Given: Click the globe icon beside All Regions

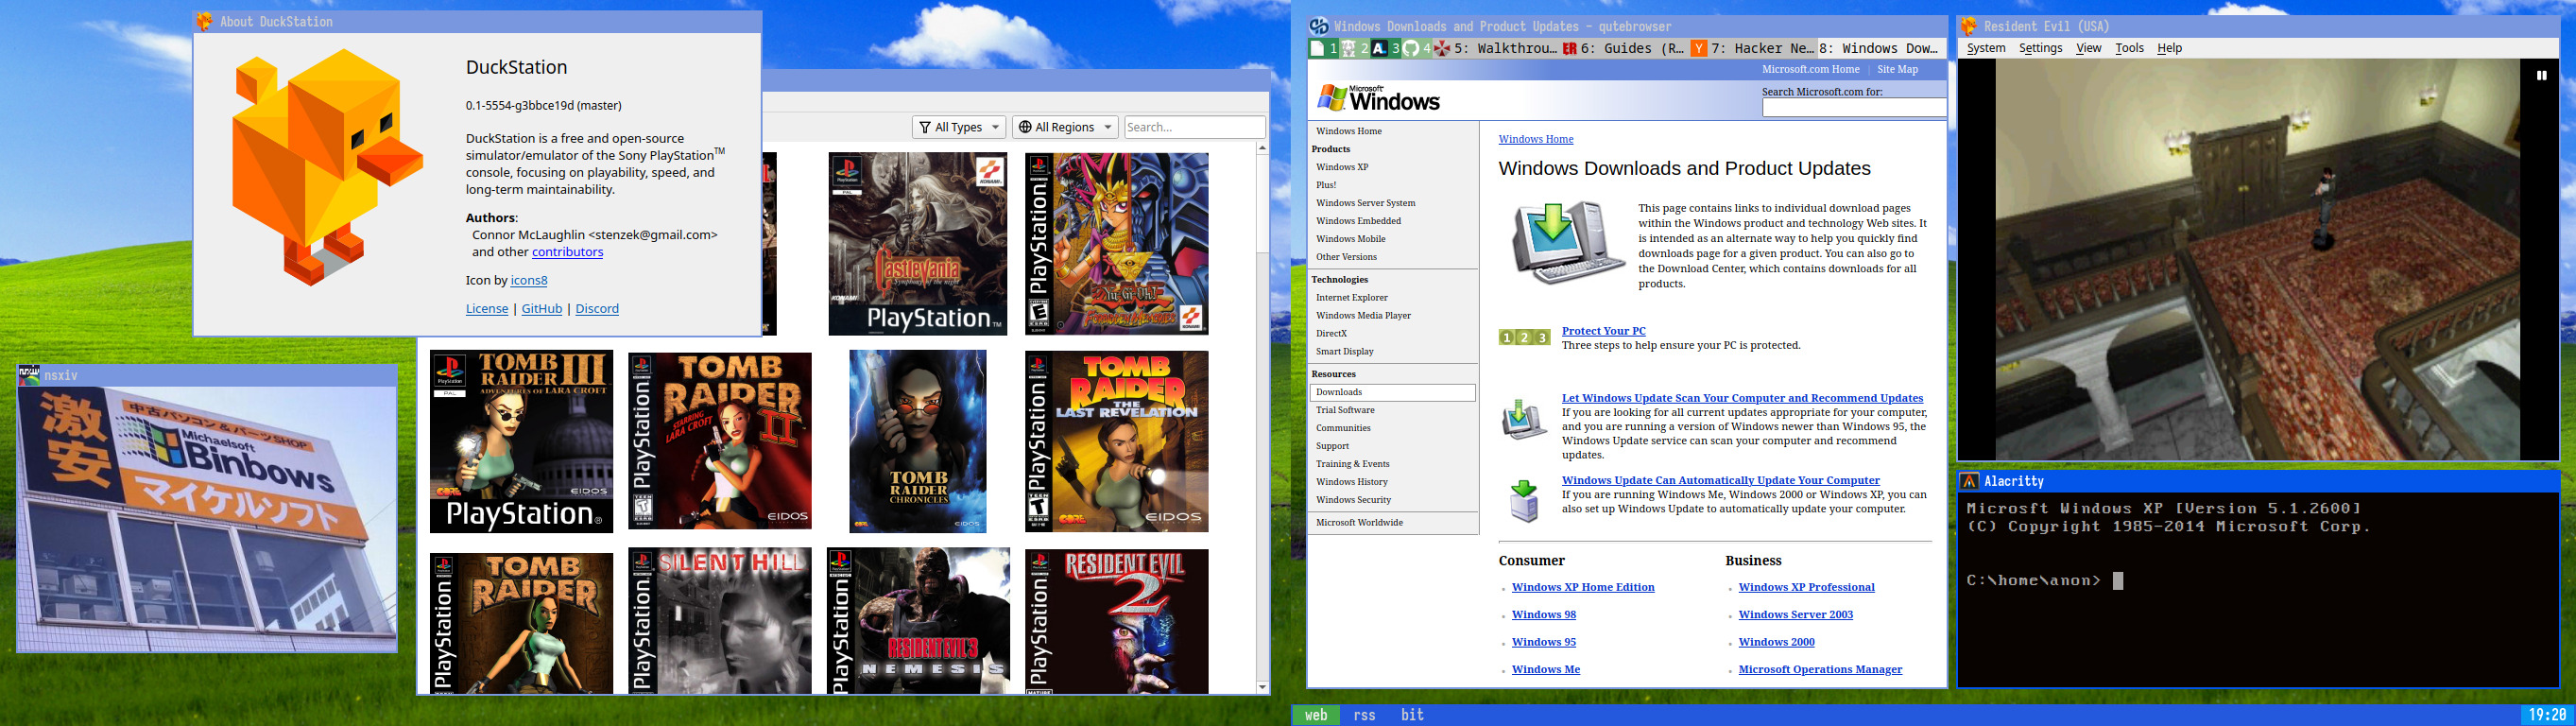Looking at the screenshot, I should (1025, 127).
